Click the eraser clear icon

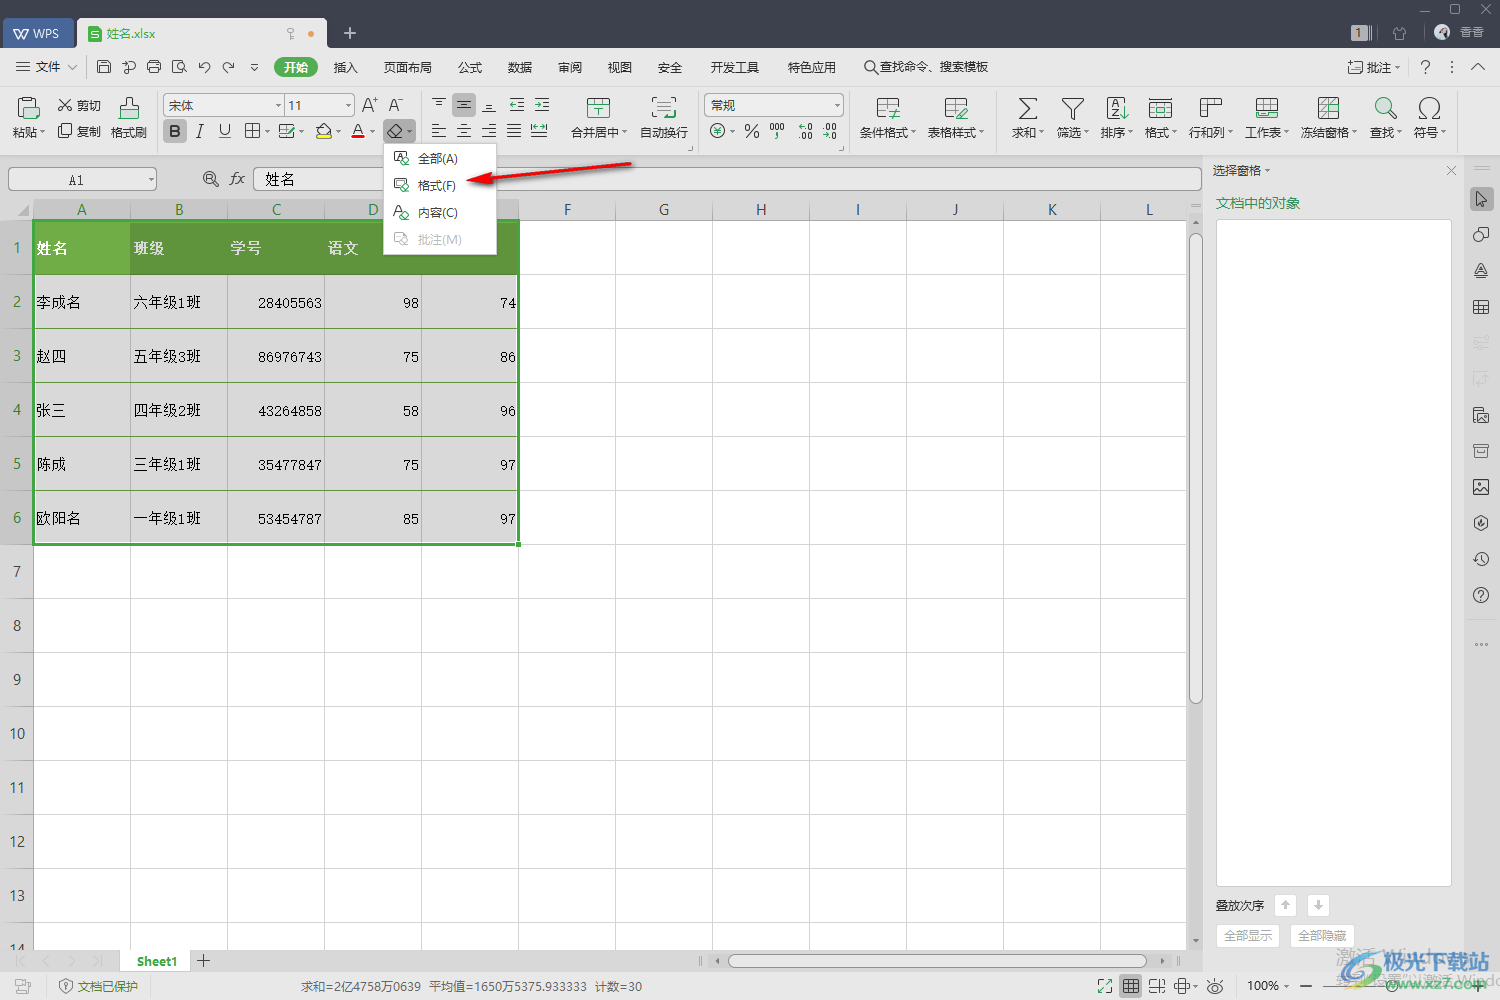coord(395,131)
